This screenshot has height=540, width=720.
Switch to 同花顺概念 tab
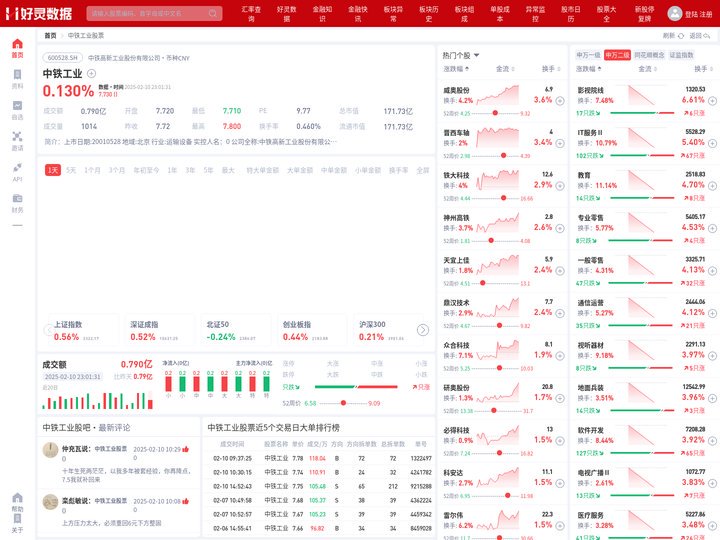pyautogui.click(x=649, y=55)
